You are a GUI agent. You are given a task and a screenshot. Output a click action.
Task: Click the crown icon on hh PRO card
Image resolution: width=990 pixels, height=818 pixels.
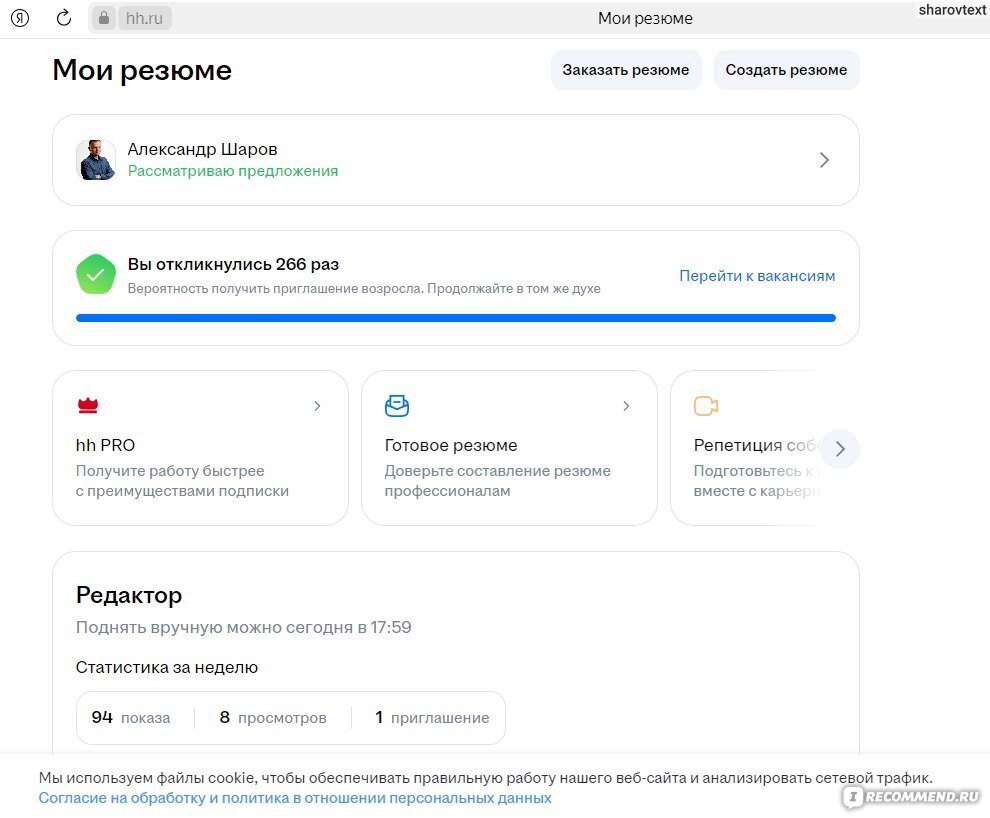88,405
